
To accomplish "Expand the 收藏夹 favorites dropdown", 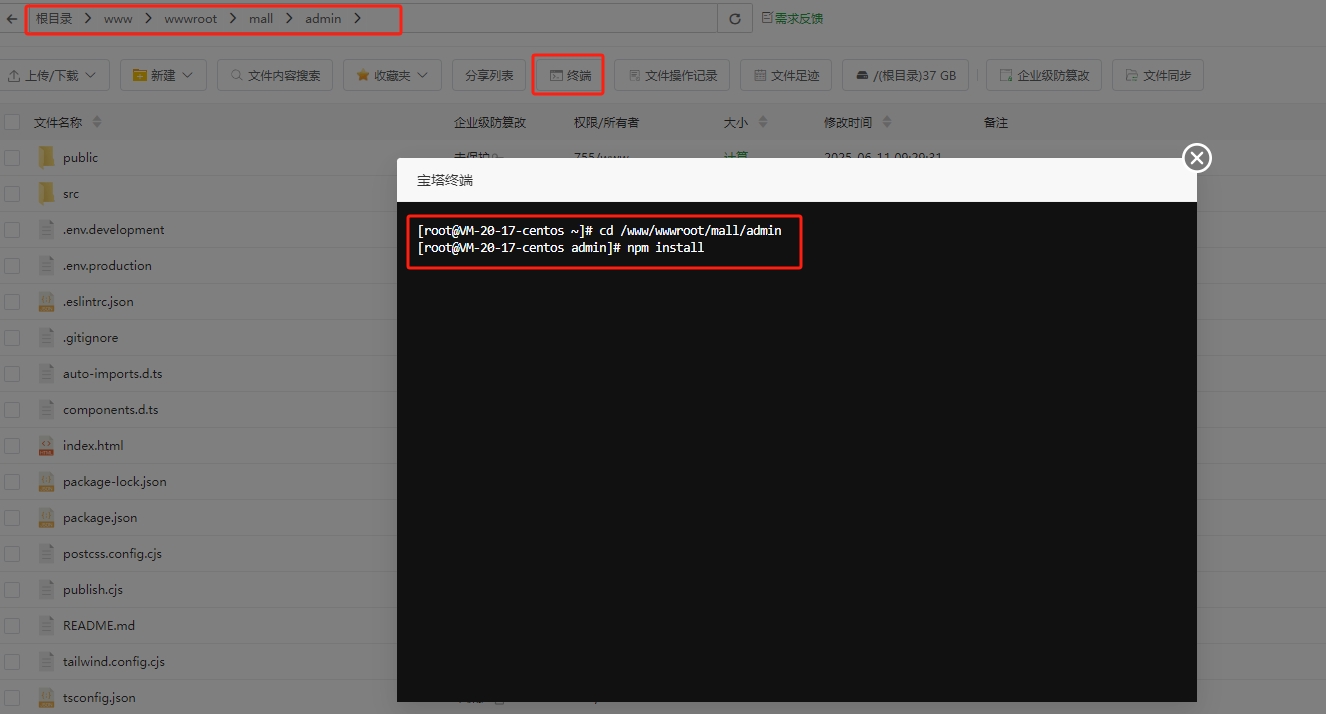I will [392, 75].
